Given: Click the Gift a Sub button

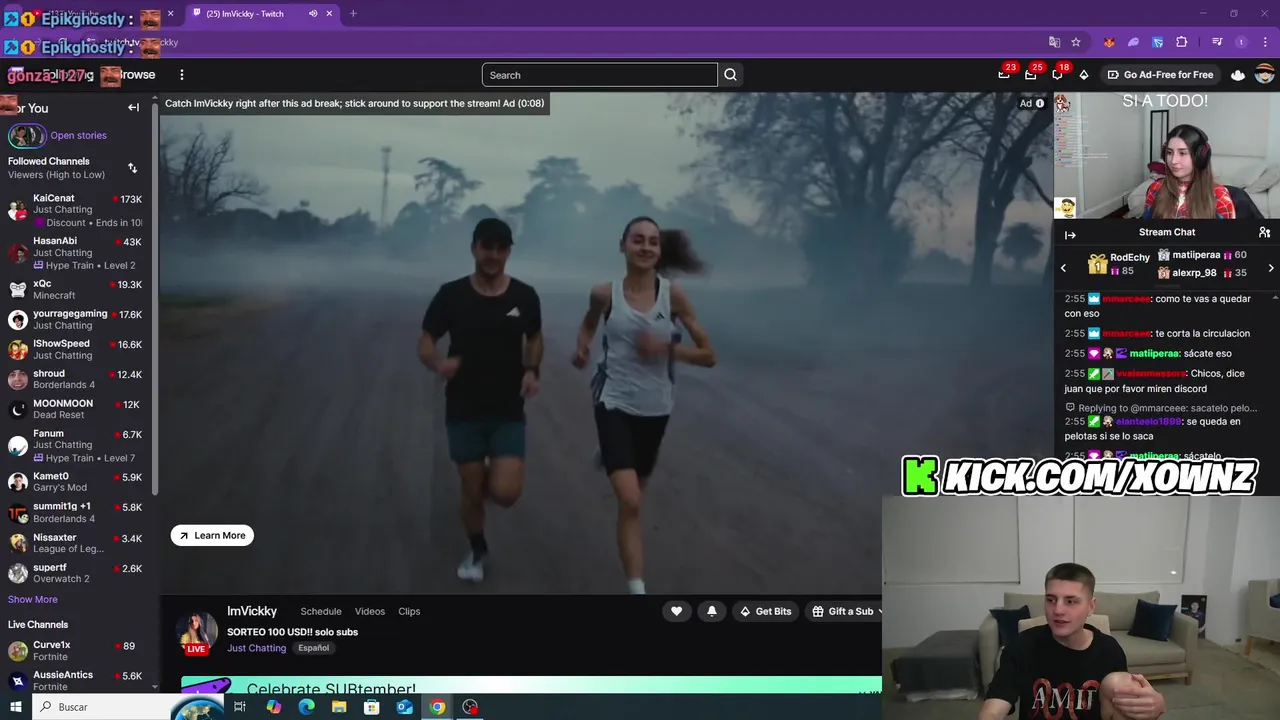Looking at the screenshot, I should 843,611.
